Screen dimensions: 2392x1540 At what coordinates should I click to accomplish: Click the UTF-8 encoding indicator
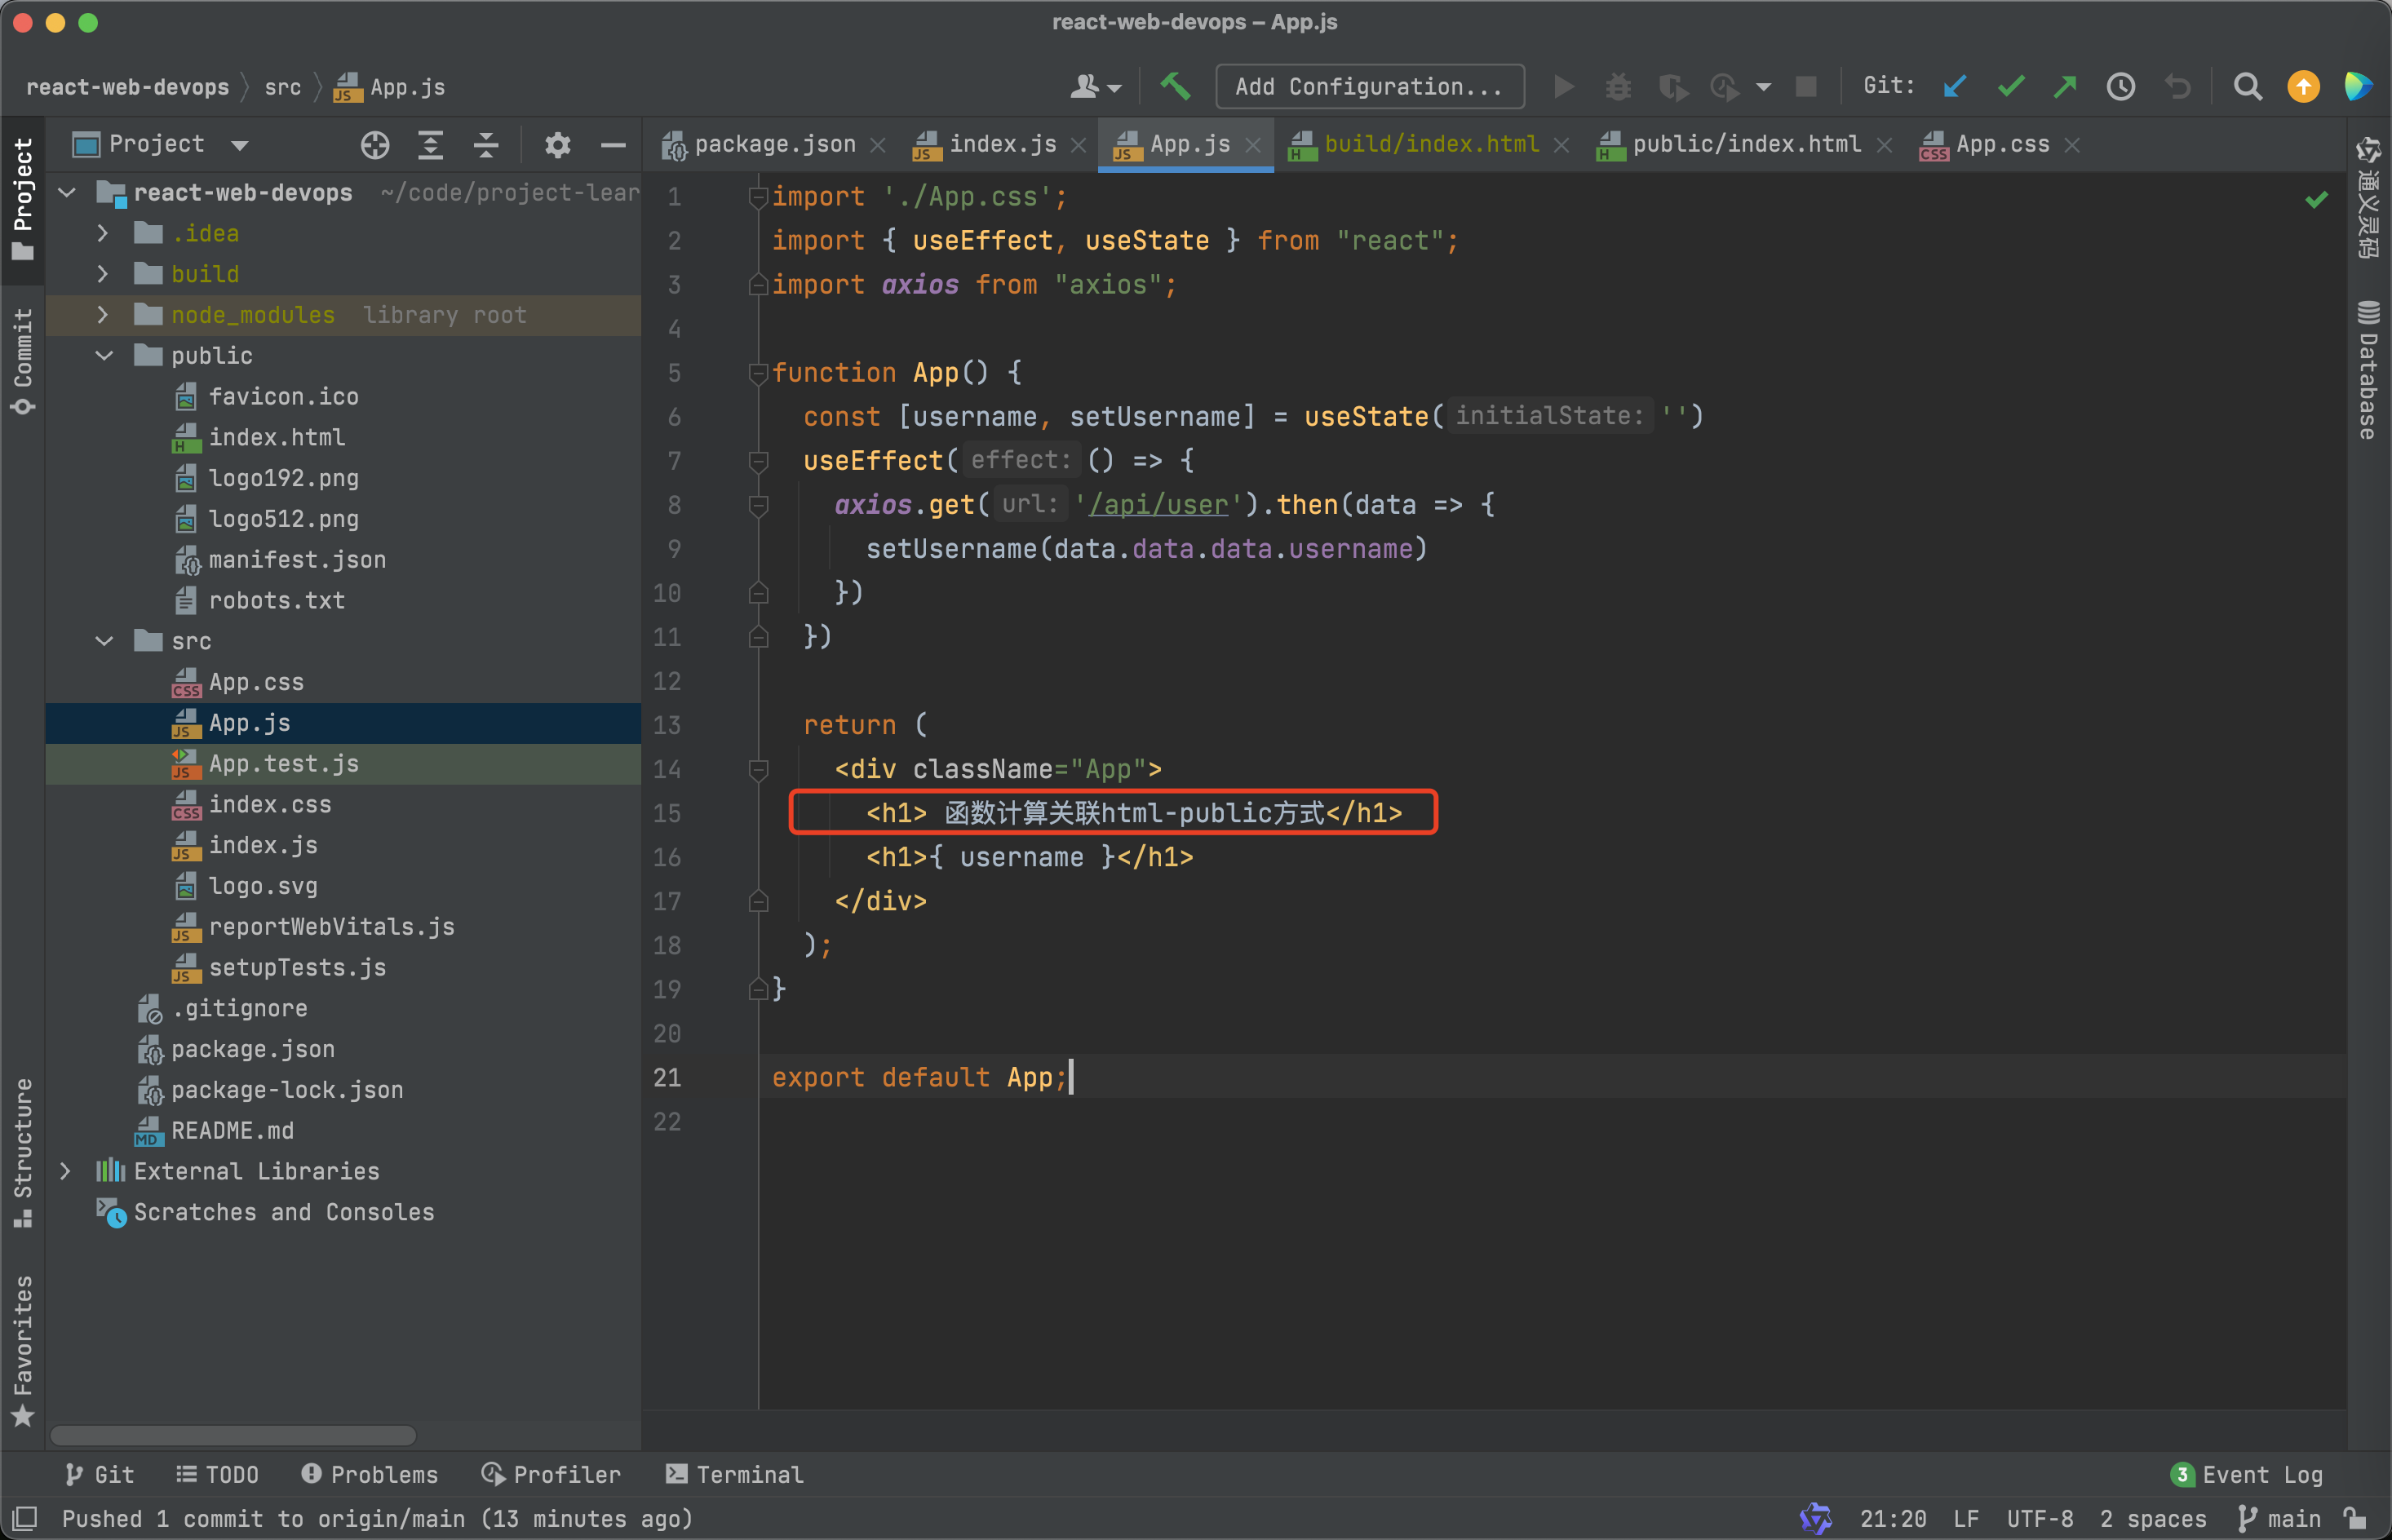[x=2040, y=1518]
